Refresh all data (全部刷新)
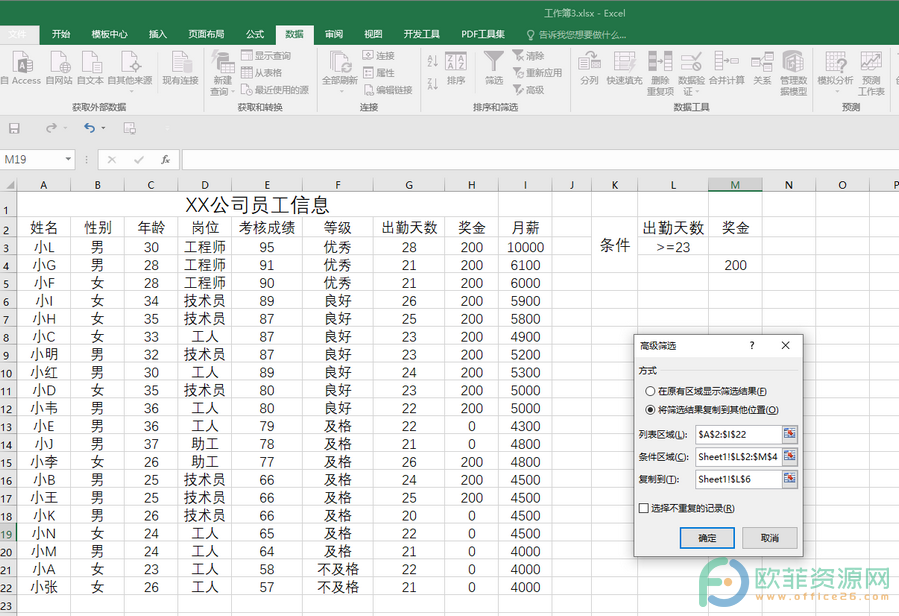 pos(340,68)
